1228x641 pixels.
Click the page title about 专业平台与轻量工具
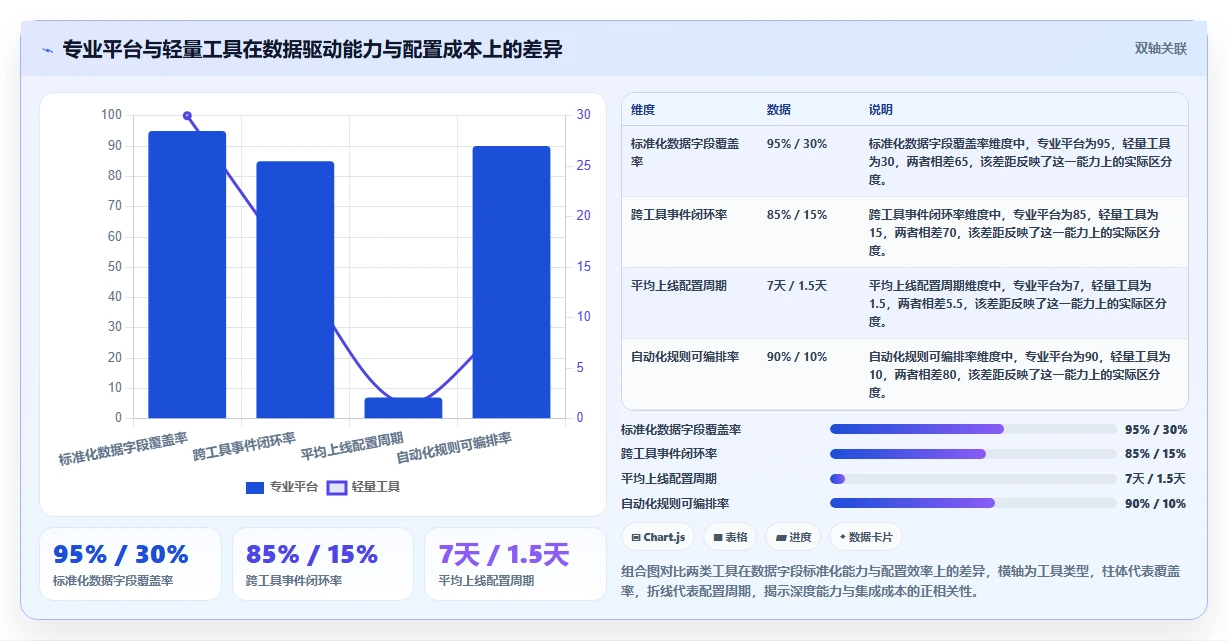312,50
